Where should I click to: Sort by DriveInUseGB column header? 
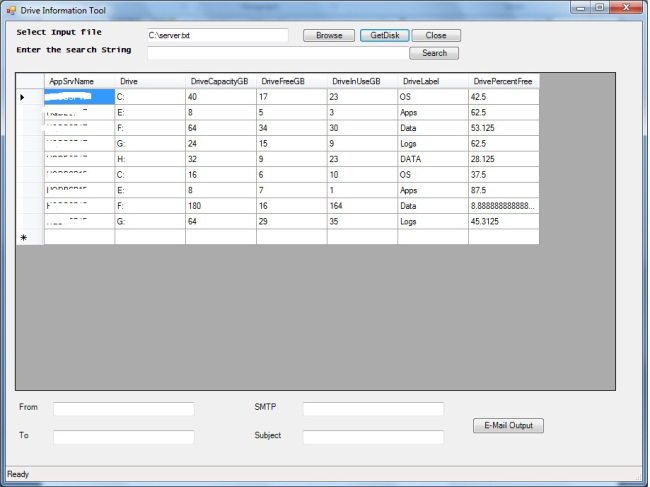click(362, 81)
